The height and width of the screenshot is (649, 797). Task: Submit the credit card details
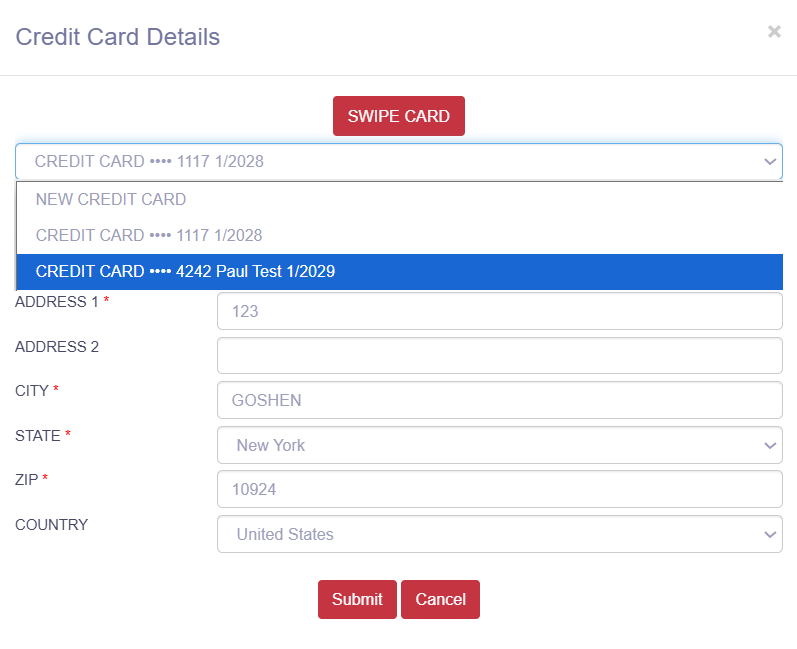357,599
